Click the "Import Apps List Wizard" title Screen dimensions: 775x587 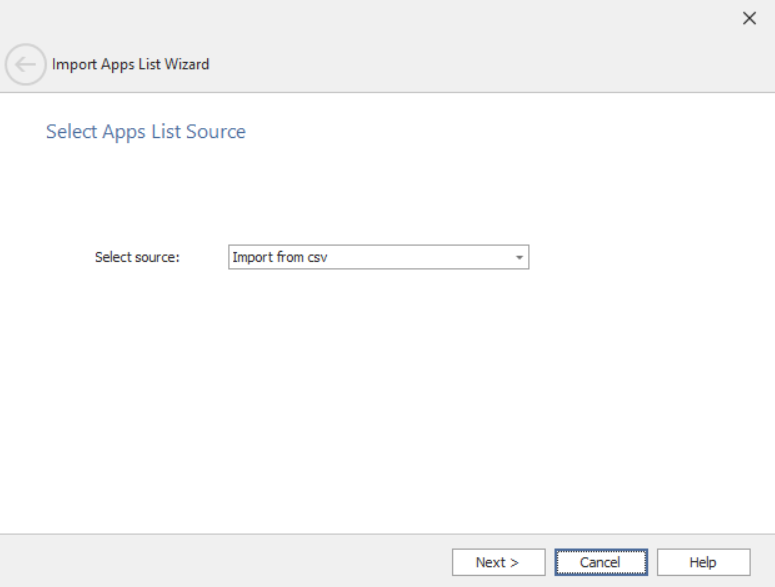[x=131, y=64]
